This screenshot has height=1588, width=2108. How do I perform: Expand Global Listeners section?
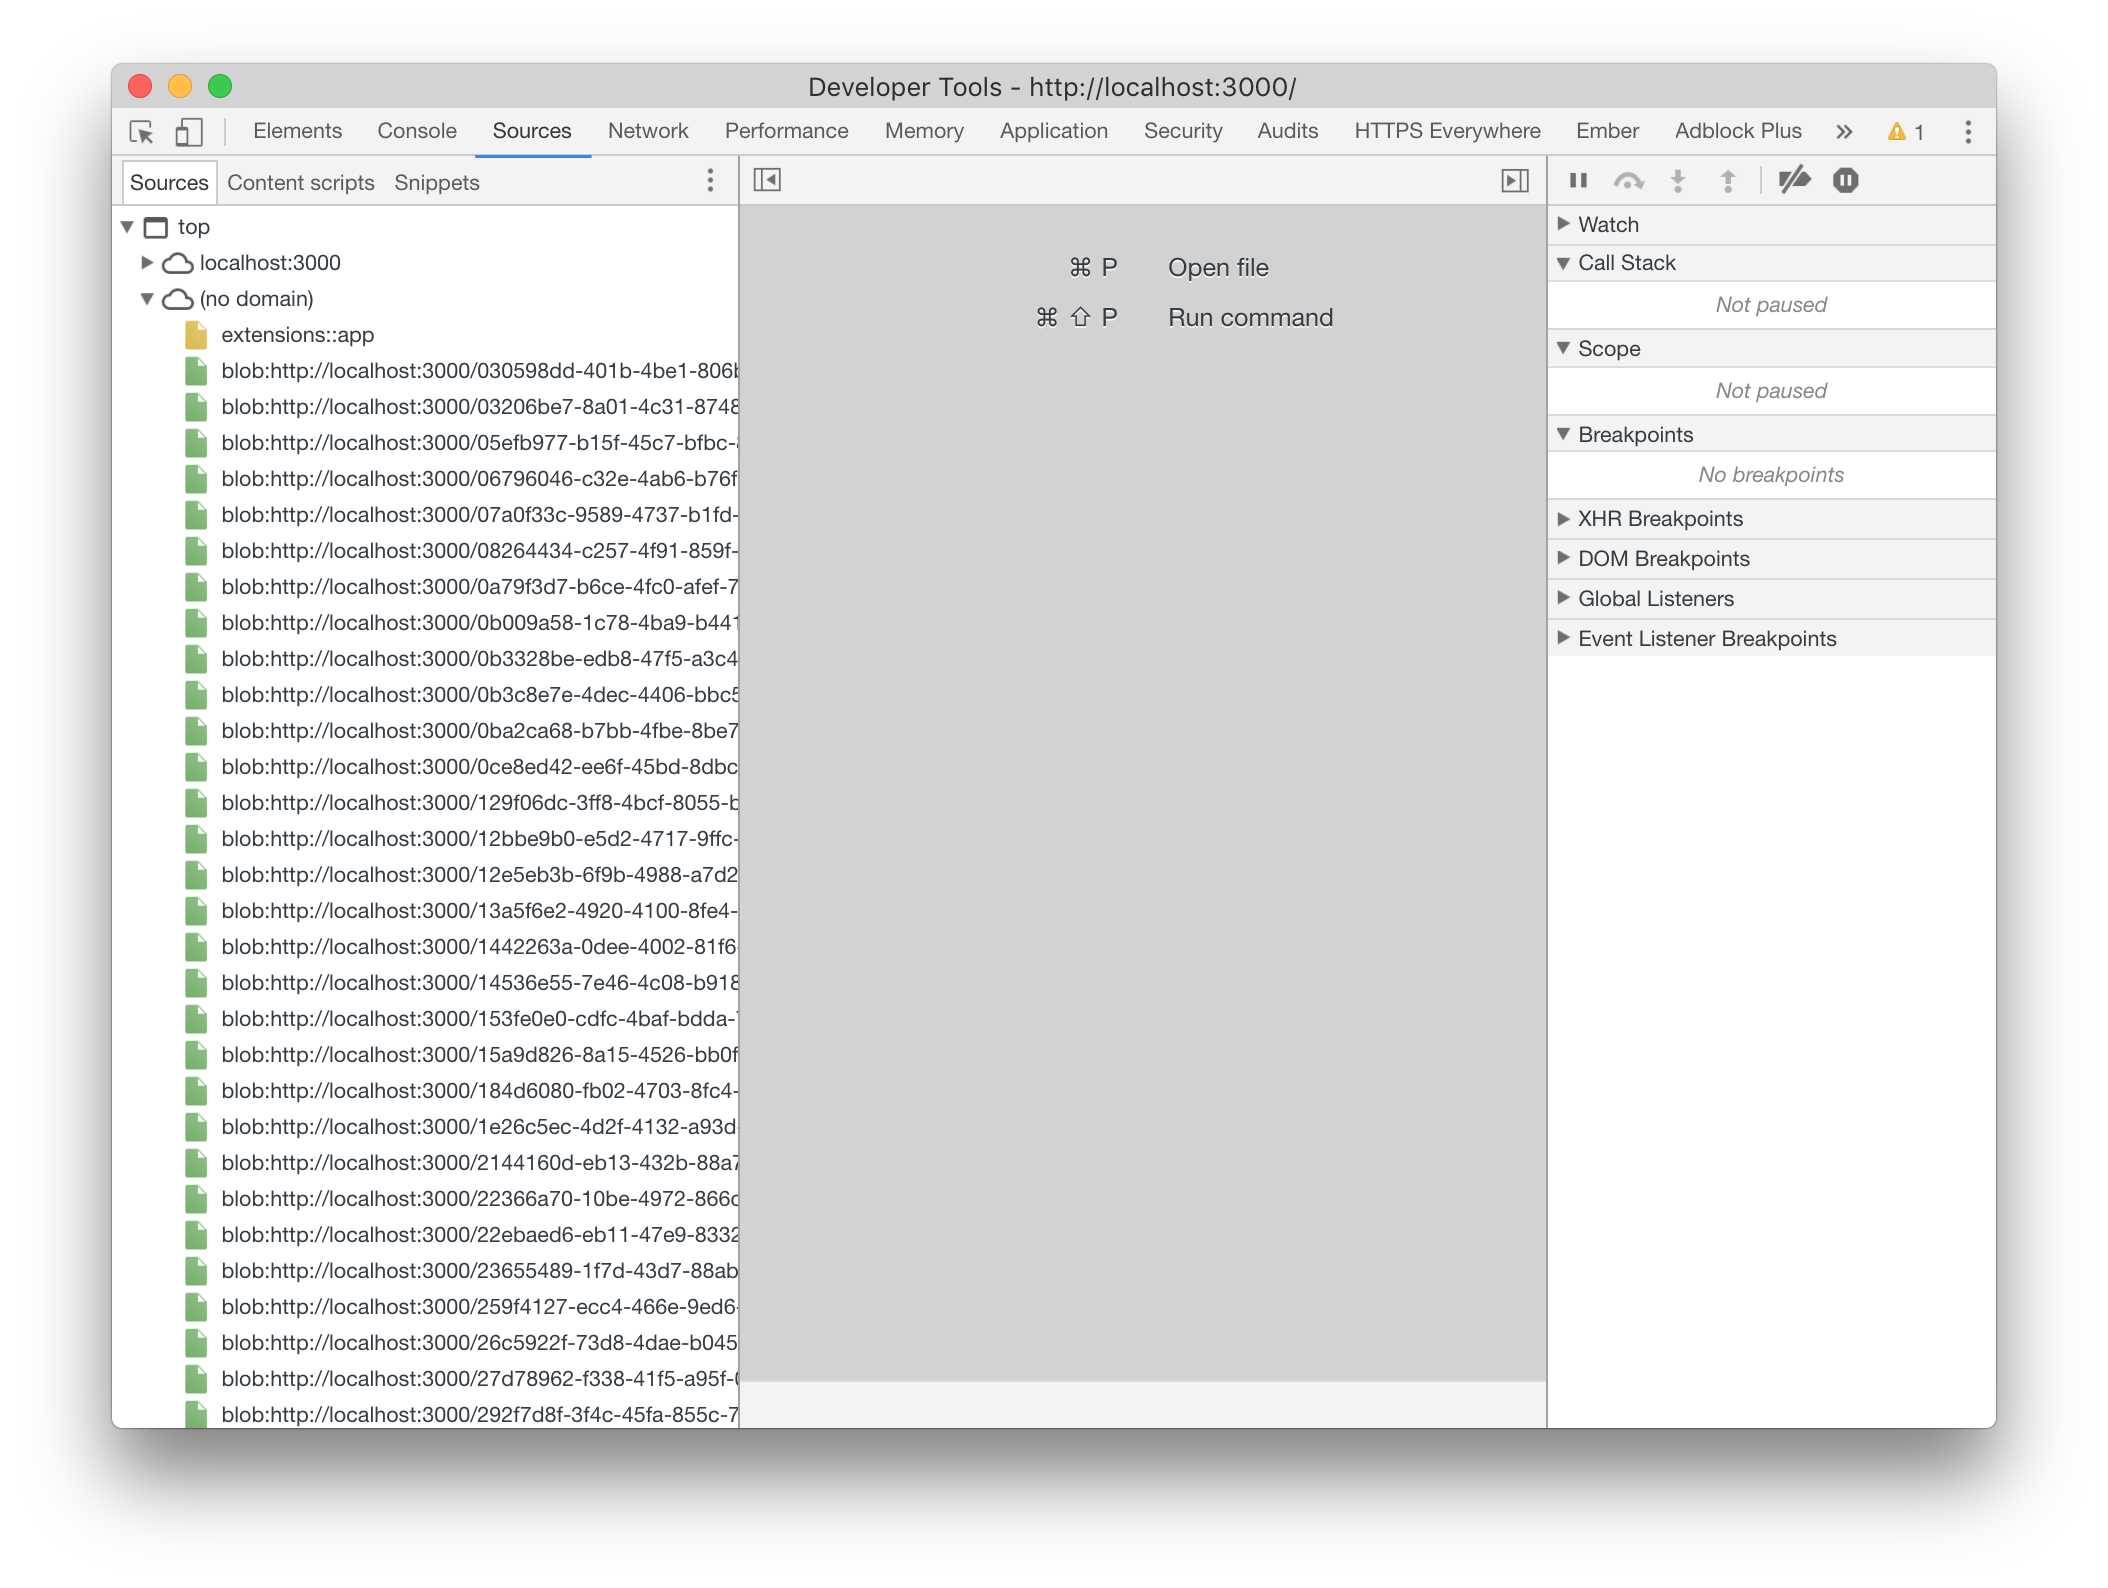point(1563,598)
